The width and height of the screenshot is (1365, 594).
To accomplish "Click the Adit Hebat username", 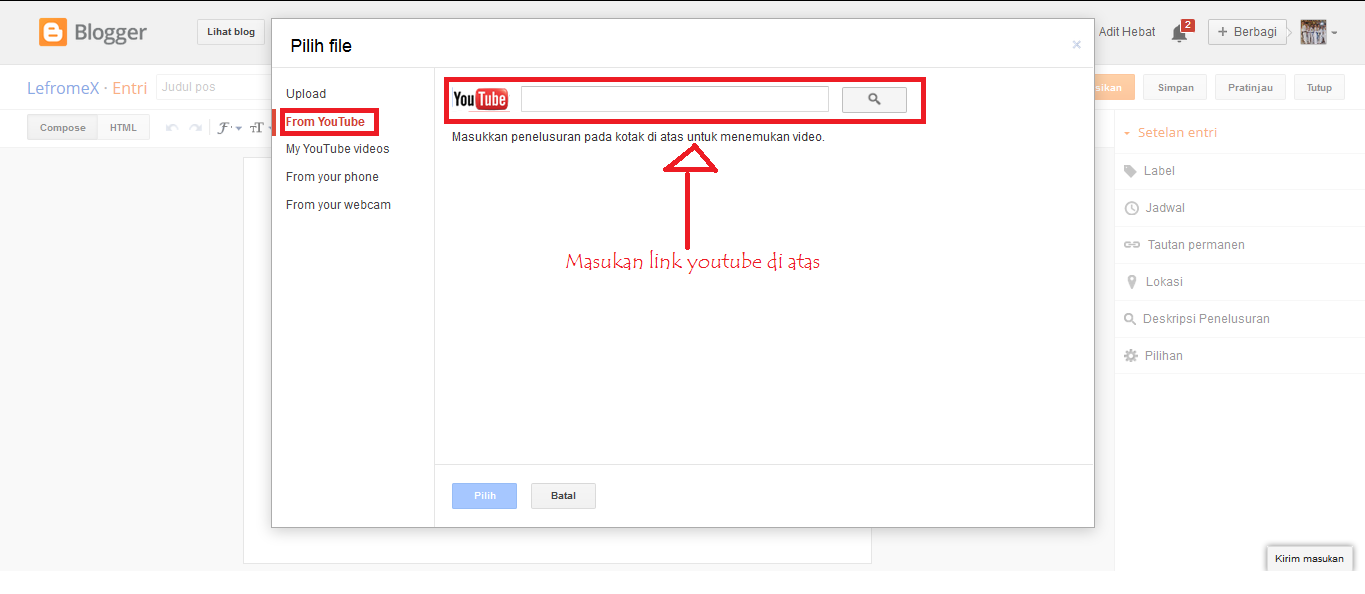I will (x=1127, y=32).
